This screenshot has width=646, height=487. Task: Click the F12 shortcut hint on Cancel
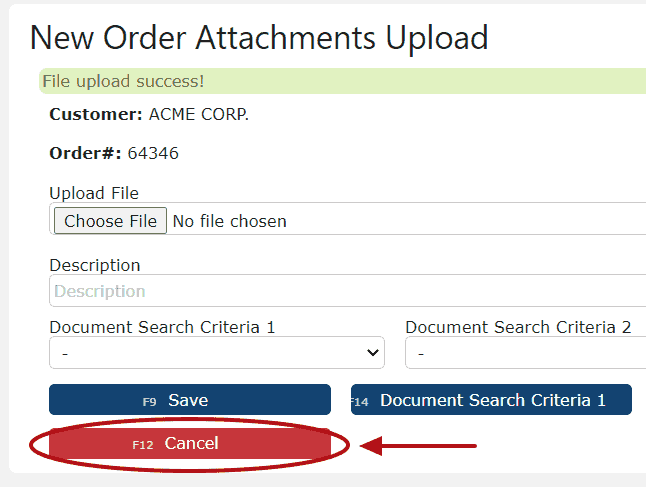[x=143, y=445]
